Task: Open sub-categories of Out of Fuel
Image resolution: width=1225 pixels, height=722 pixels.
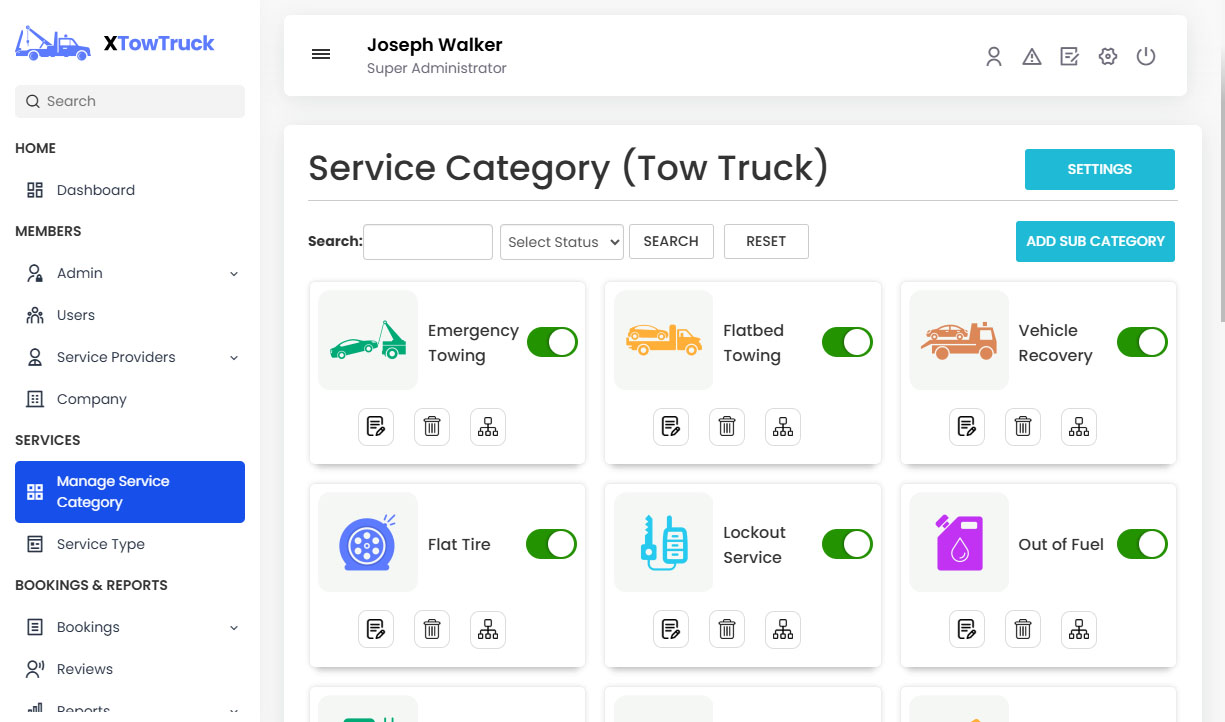Action: tap(1079, 629)
